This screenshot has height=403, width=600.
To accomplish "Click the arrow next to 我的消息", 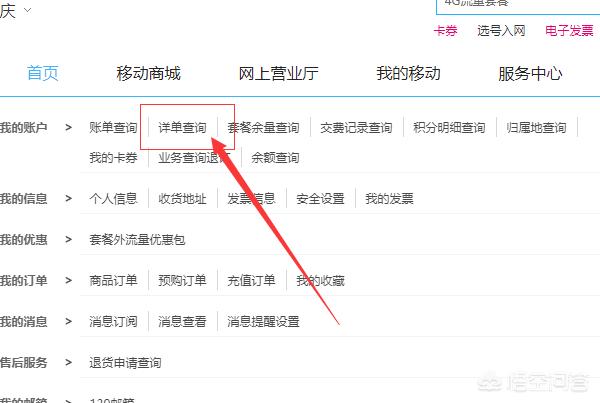I will (68, 321).
